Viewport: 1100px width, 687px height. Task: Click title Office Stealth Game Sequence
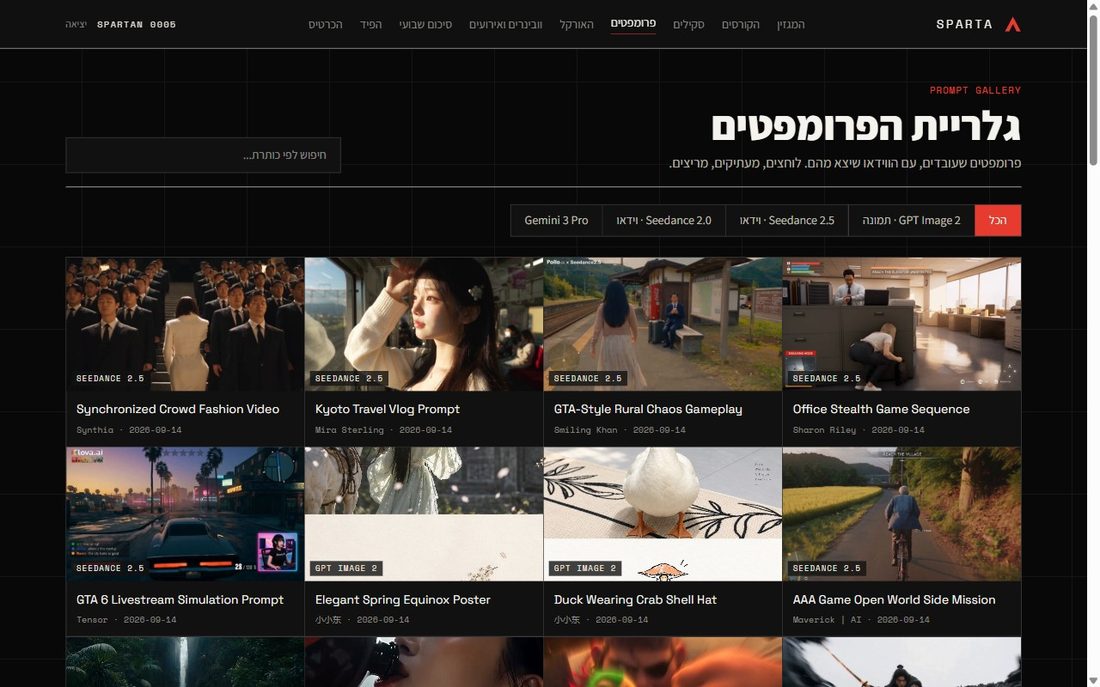[881, 409]
